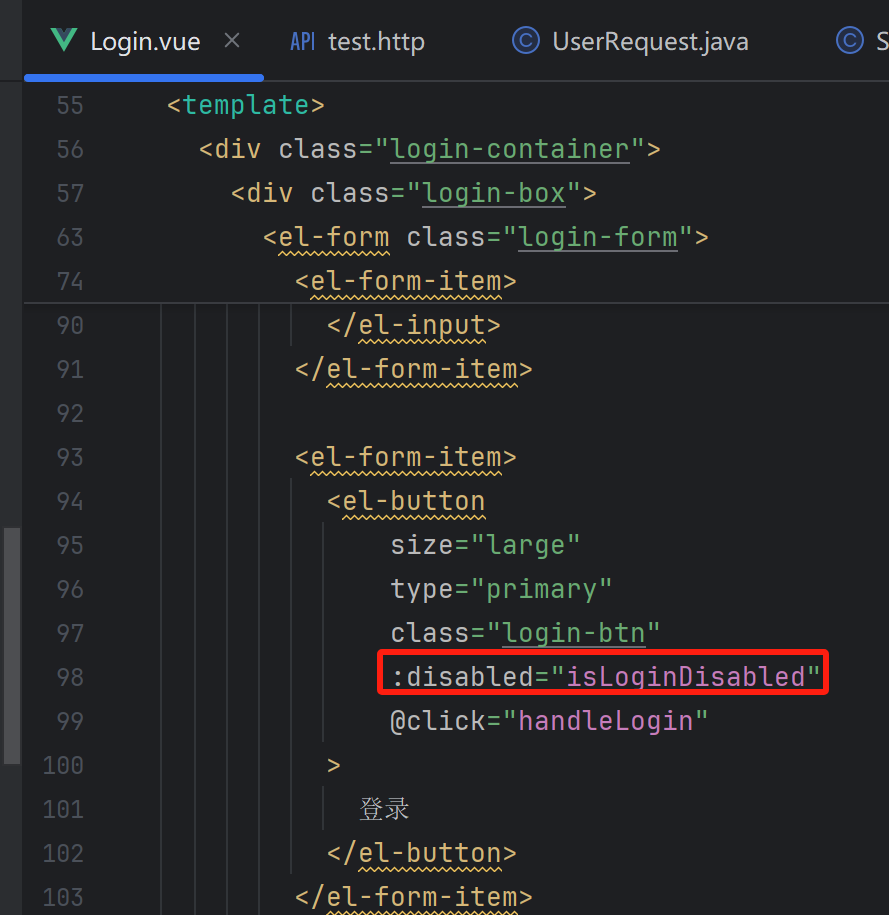Click the 登录 button text on line 101
This screenshot has height=915, width=889.
coord(384,809)
